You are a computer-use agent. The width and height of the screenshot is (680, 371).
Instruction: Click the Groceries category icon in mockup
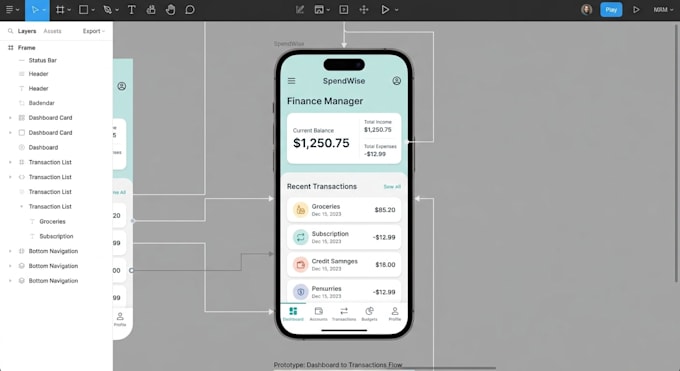[x=300, y=210]
